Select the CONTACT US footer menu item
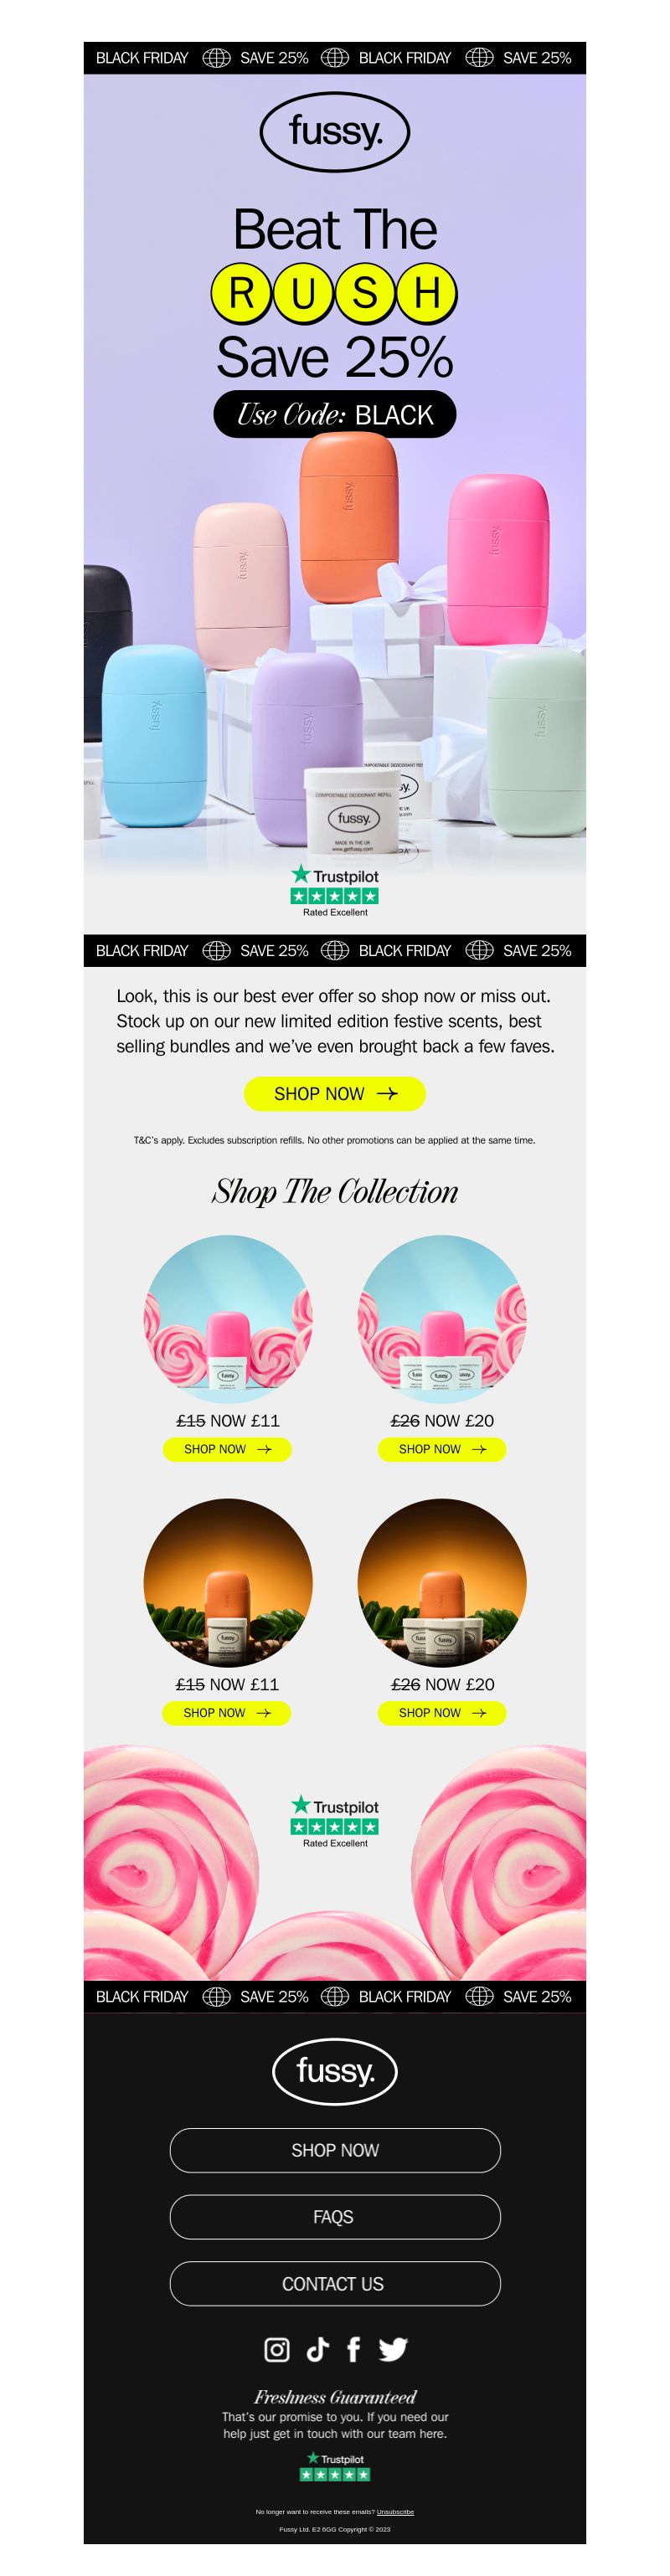Viewport: 670px width, 2576px height. pyautogui.click(x=335, y=2284)
